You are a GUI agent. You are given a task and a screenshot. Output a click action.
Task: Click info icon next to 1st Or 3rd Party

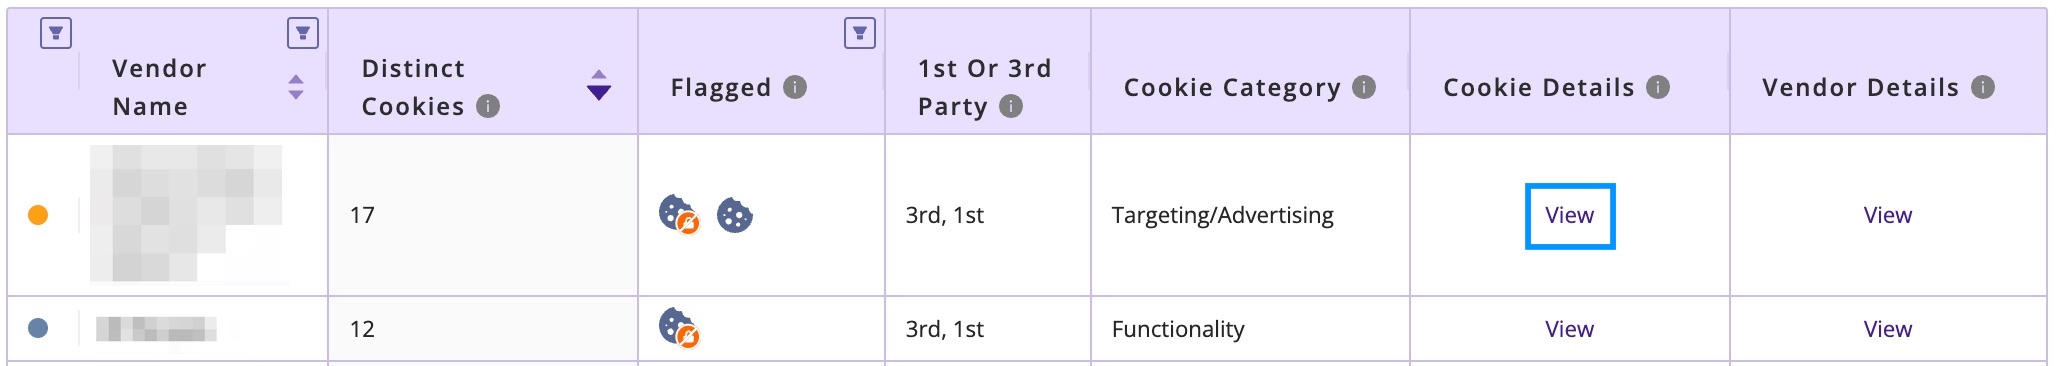point(1011,106)
